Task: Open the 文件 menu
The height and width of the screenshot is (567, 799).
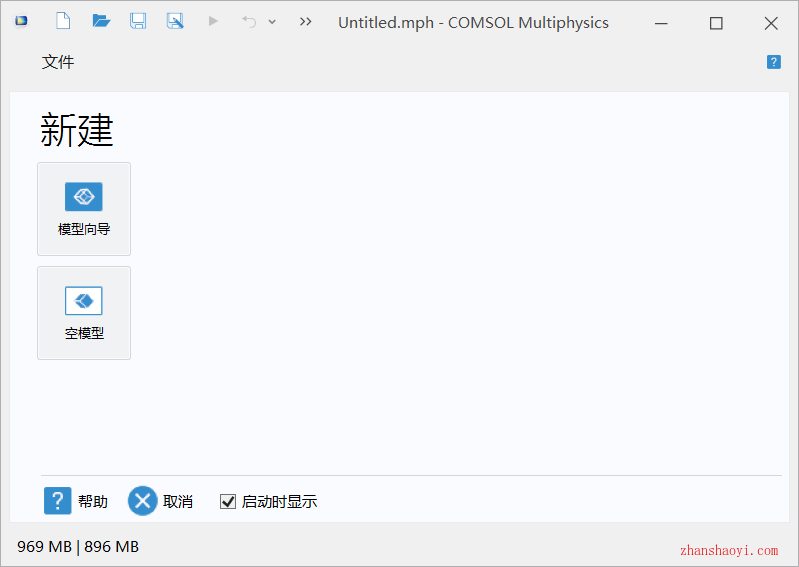Action: [x=58, y=62]
